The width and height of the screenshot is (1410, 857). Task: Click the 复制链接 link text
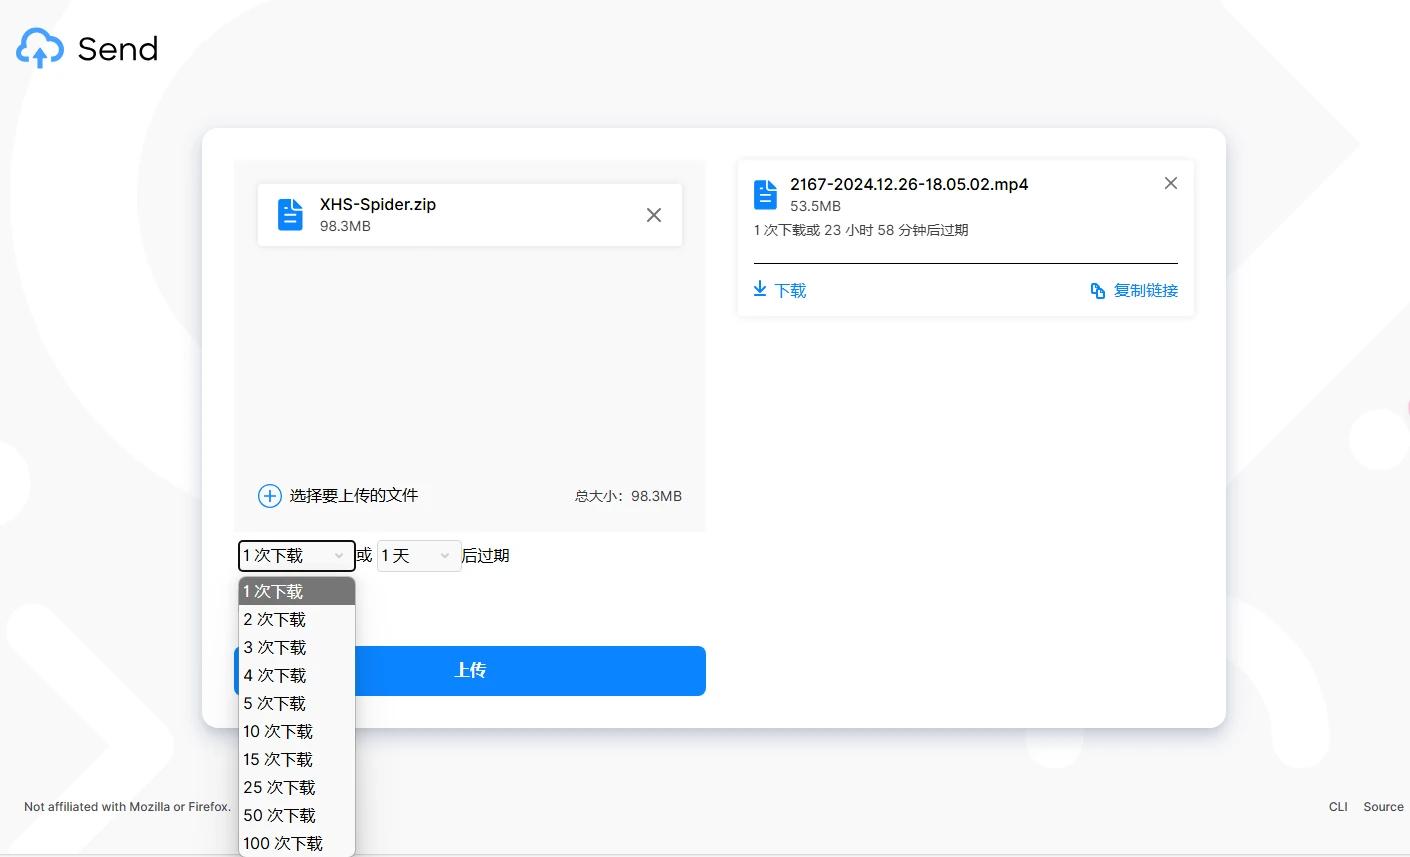coord(1146,291)
